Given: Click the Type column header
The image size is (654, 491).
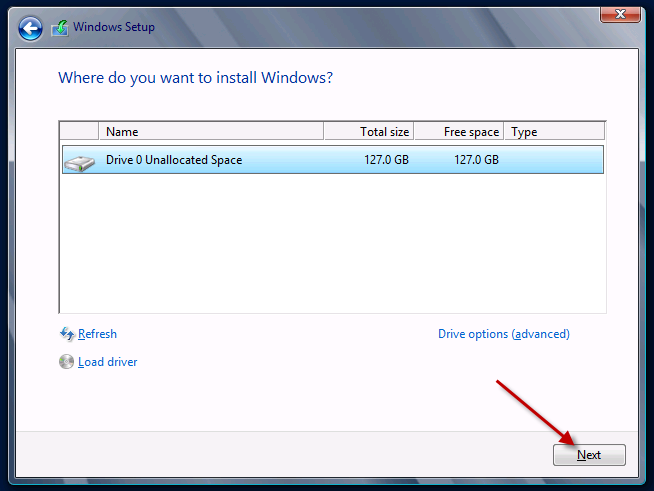Looking at the screenshot, I should pyautogui.click(x=553, y=132).
